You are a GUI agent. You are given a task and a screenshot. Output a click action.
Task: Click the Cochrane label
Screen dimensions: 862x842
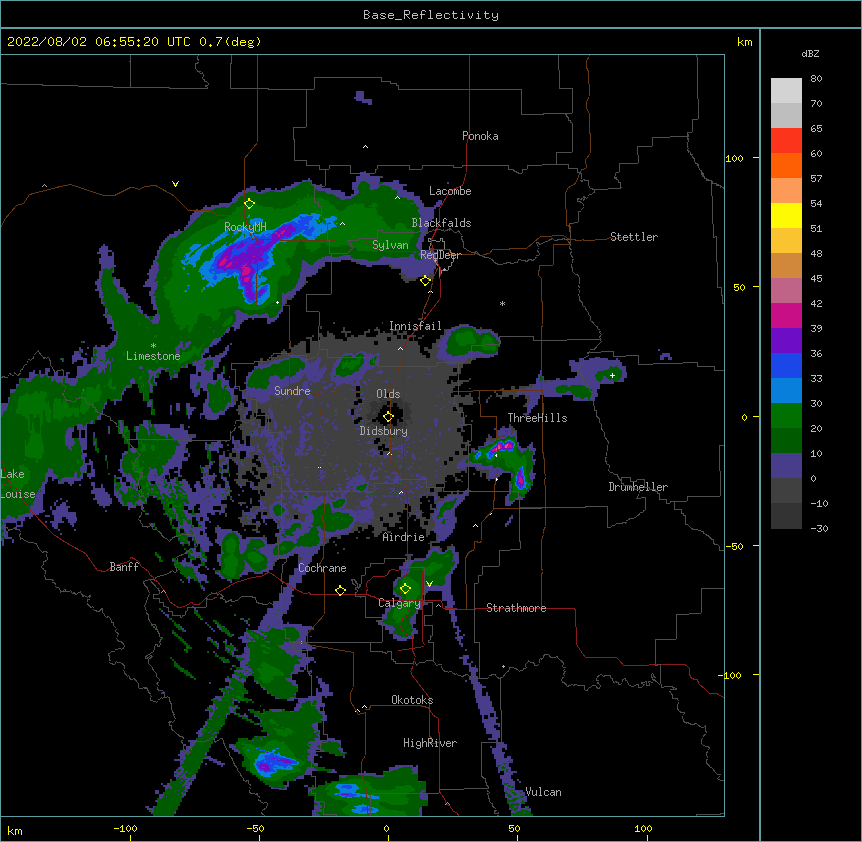click(x=322, y=568)
